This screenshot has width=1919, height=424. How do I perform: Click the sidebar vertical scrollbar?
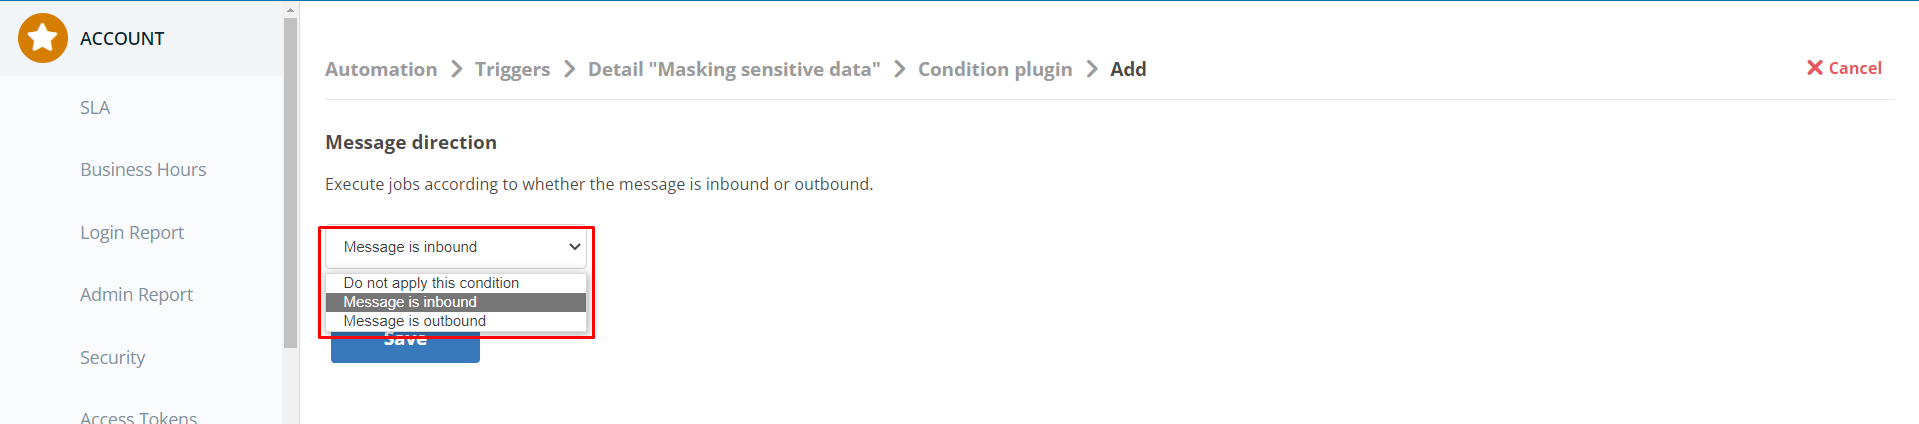[x=291, y=183]
